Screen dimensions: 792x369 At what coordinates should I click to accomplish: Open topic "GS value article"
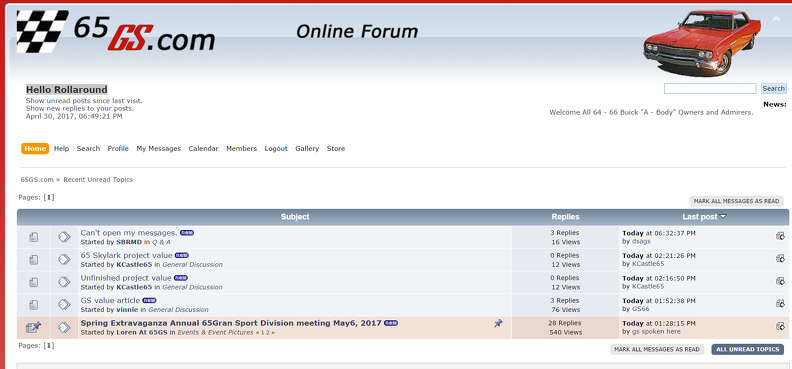click(110, 300)
